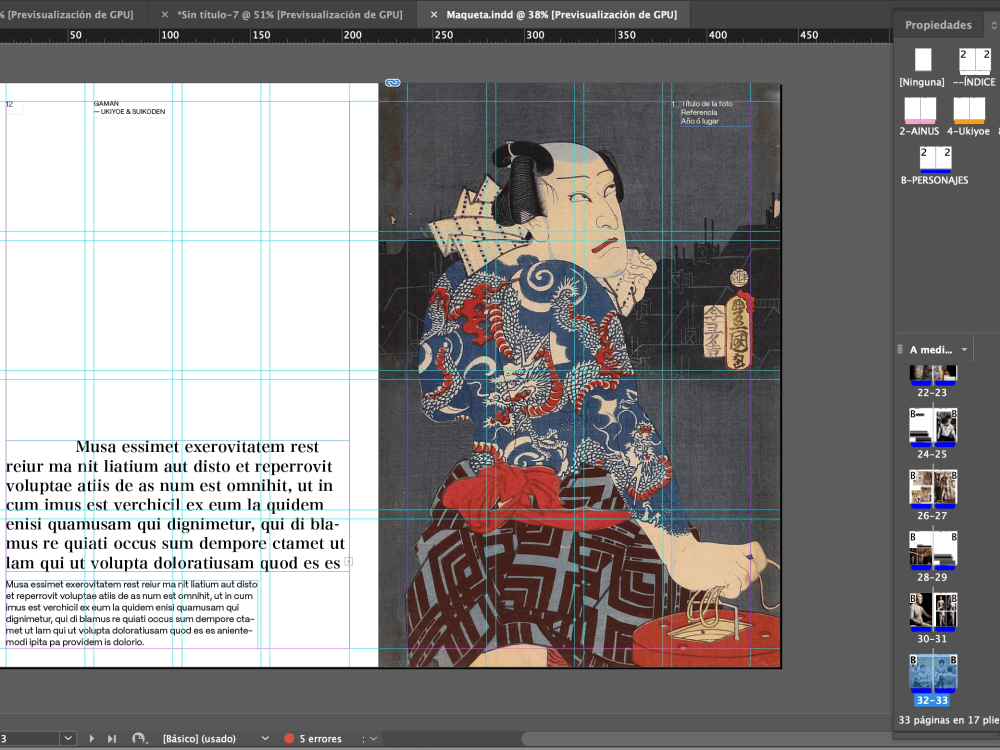
Task: Select spread 26-27 thumbnail
Action: tap(932, 489)
